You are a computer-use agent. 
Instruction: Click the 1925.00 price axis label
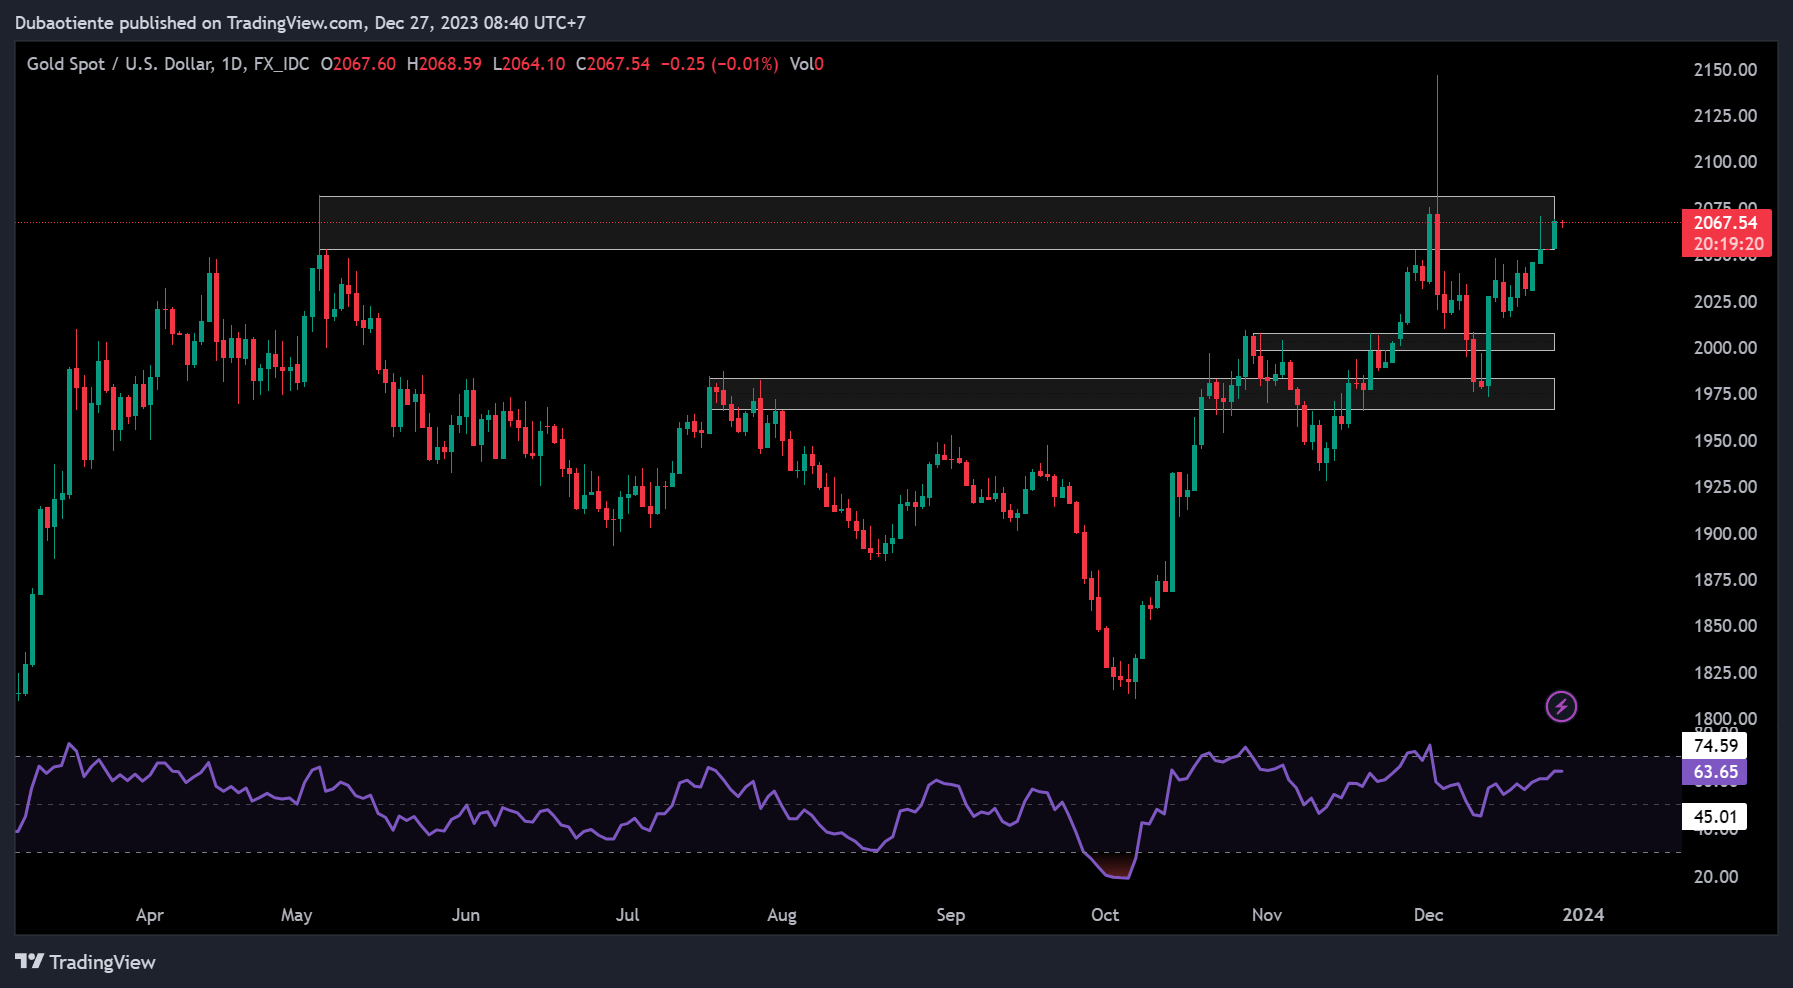(x=1725, y=487)
